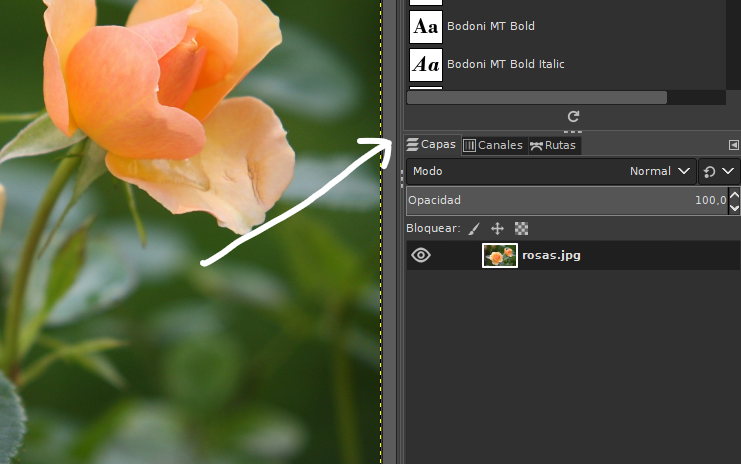The height and width of the screenshot is (464, 741).
Task: Toggle lock position and size icon
Action: [497, 228]
